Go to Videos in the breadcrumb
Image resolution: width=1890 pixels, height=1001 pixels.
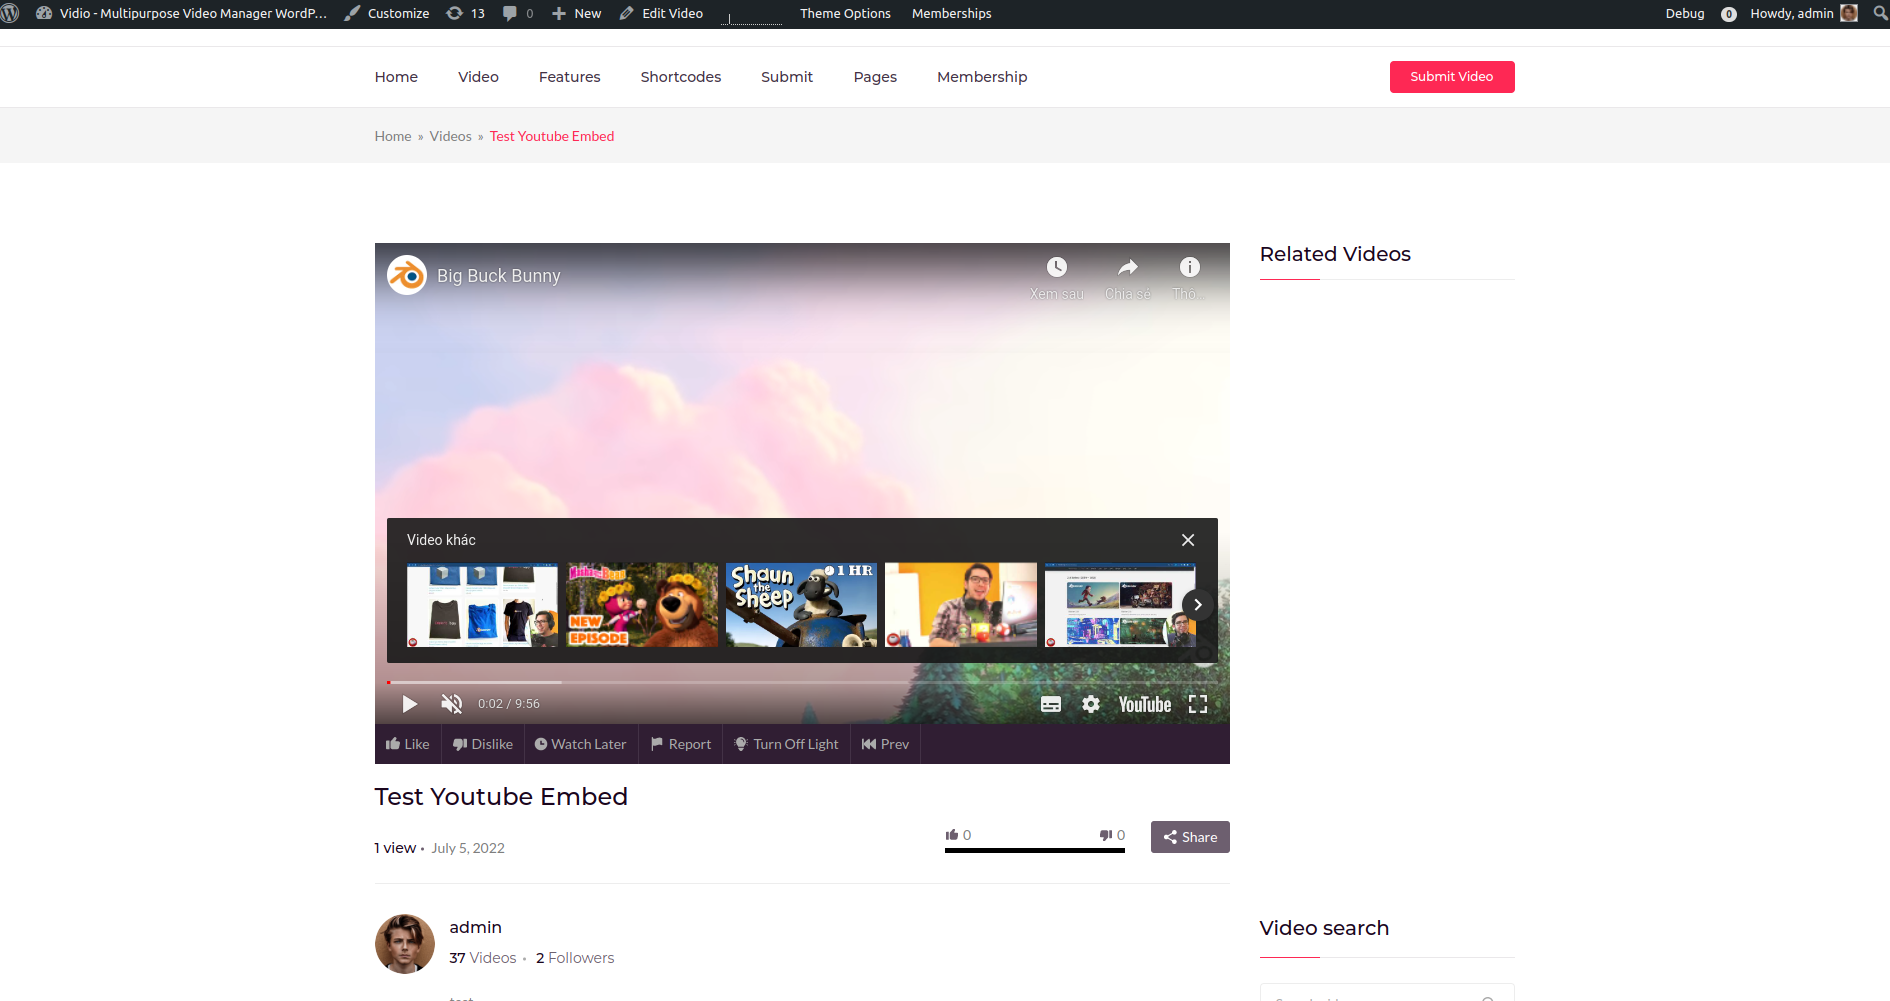pos(450,136)
